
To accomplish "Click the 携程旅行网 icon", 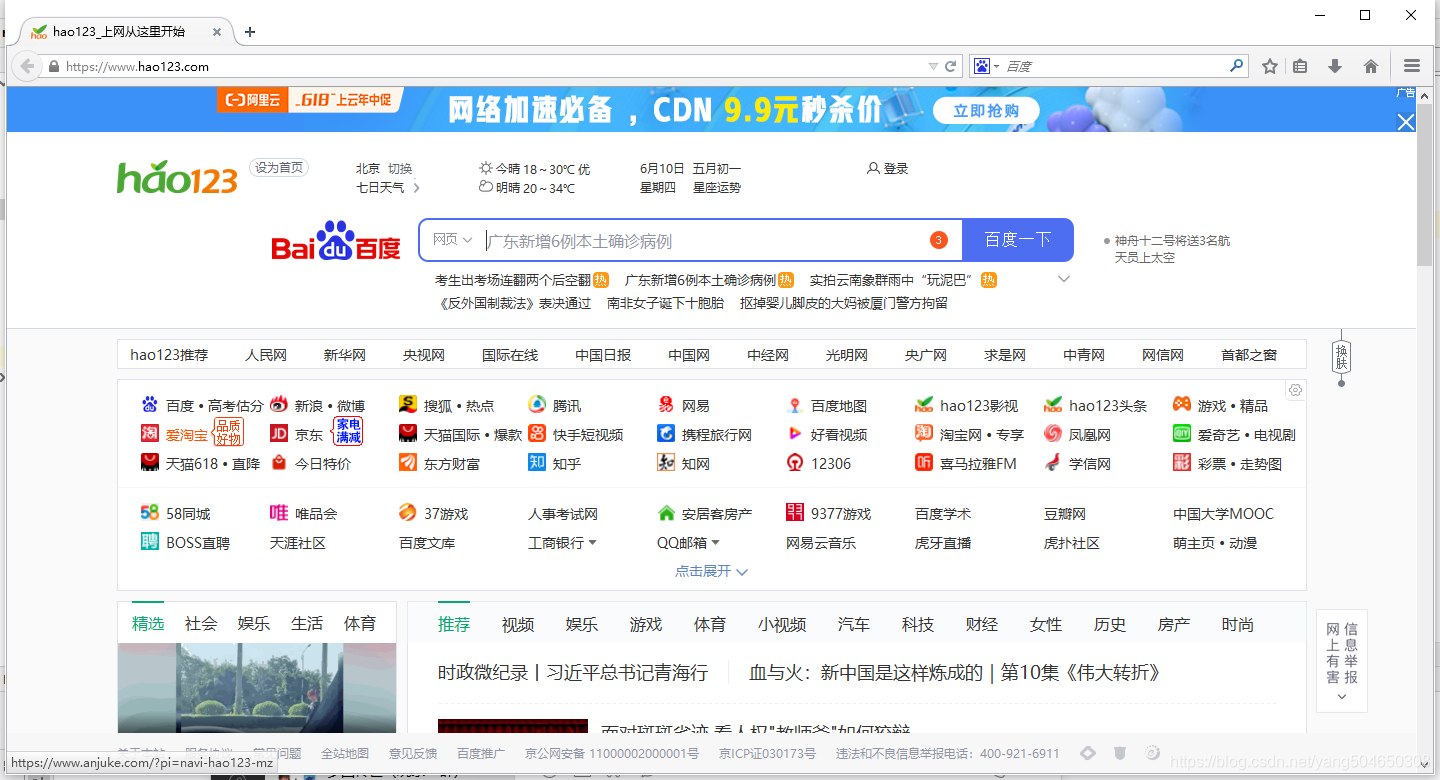I will tap(666, 434).
